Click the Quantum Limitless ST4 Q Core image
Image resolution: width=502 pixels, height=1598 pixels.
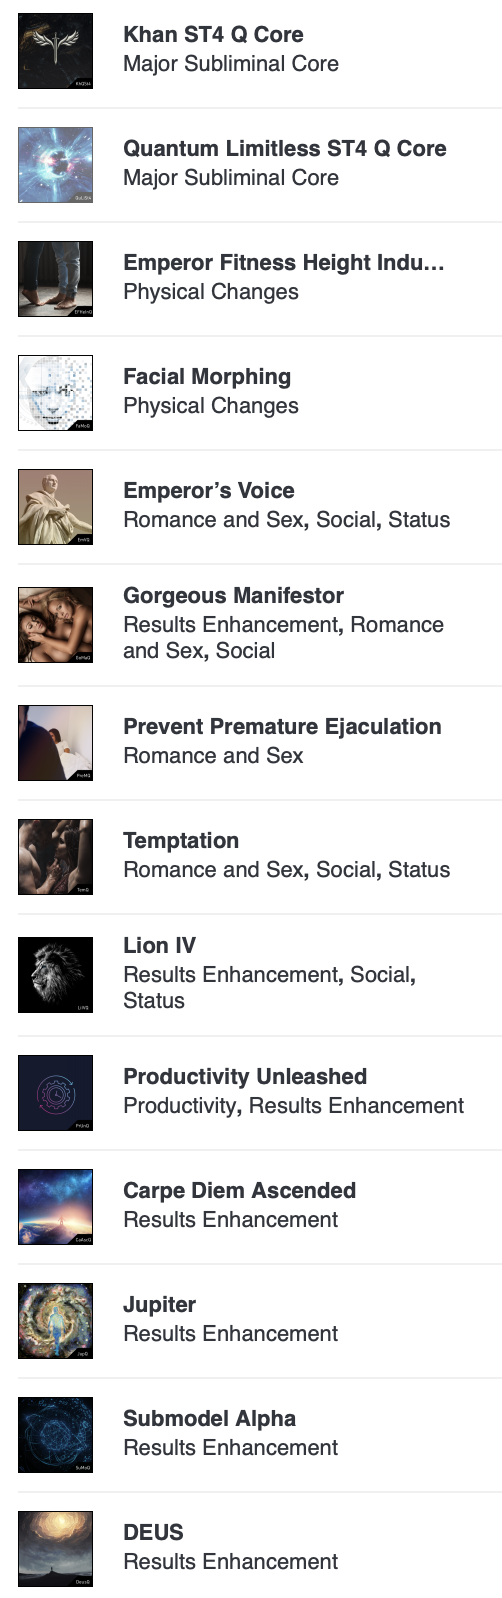point(55,165)
